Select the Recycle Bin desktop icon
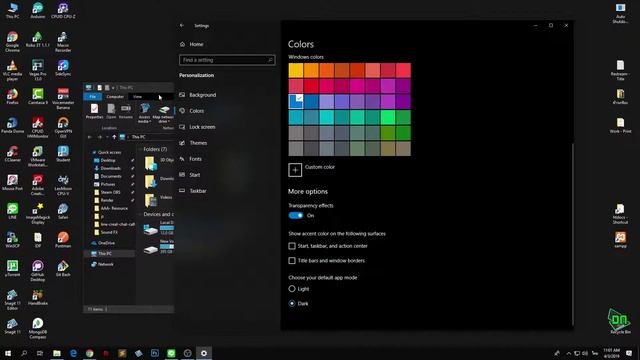 click(620, 322)
